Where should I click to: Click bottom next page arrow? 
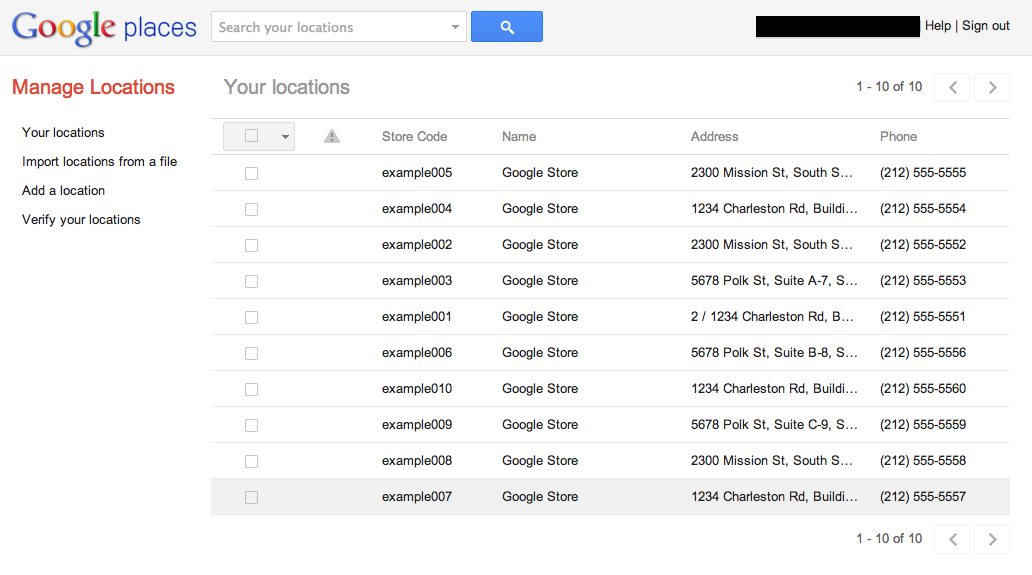click(992, 539)
